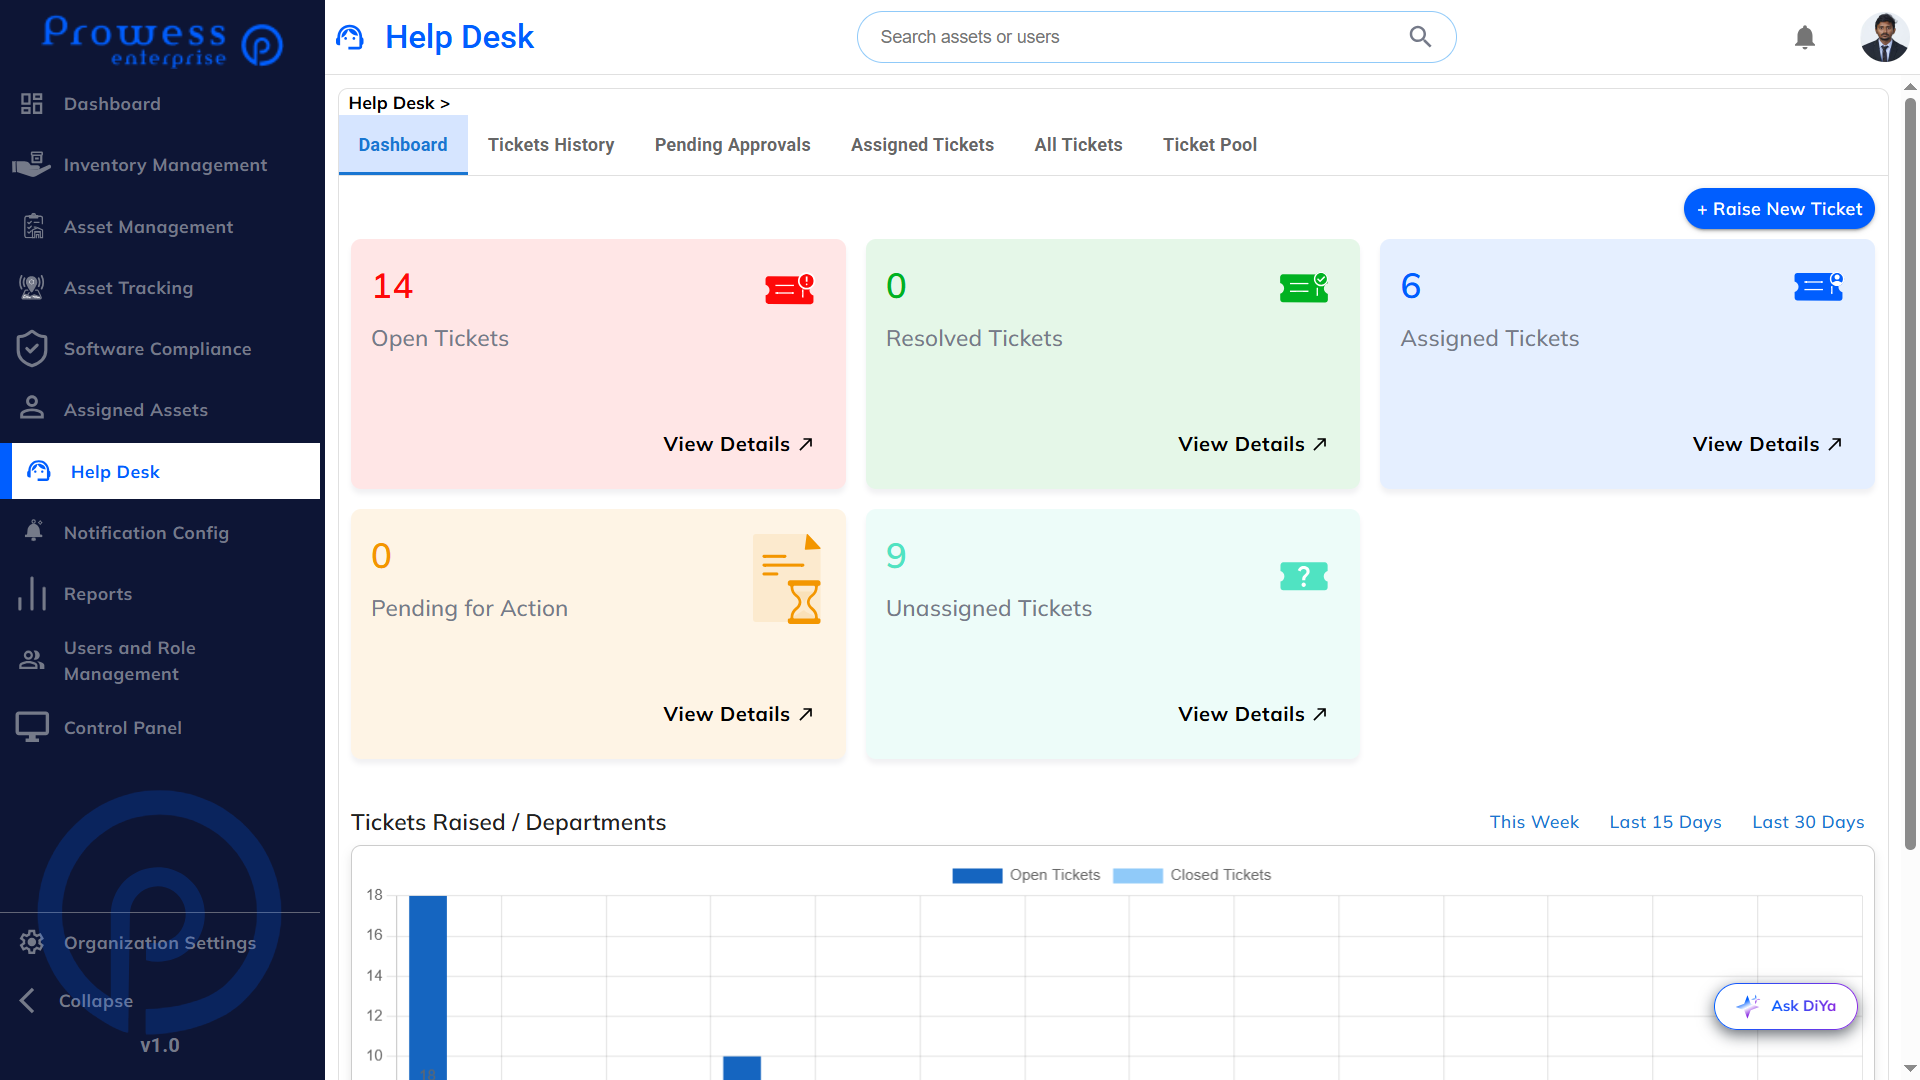Click the green Resolved Tickets icon
1920x1080 pixels.
(1304, 288)
